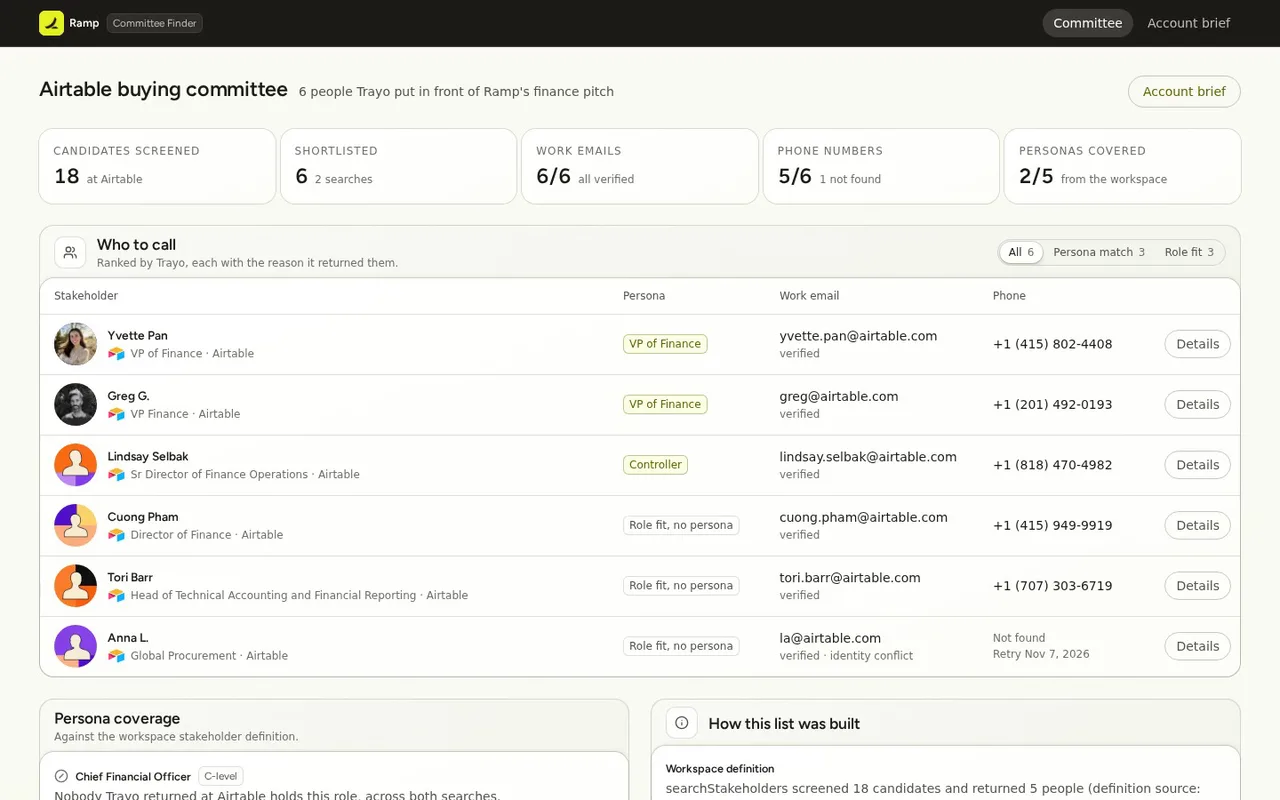This screenshot has height=800, width=1280.
Task: Filter list by Persona match
Action: [1099, 252]
